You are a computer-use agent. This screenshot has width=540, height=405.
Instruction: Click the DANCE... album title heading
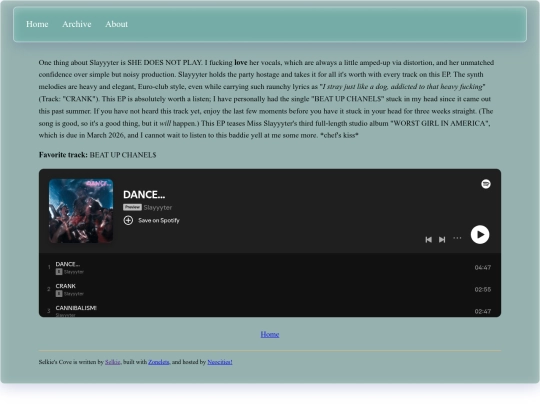144,195
